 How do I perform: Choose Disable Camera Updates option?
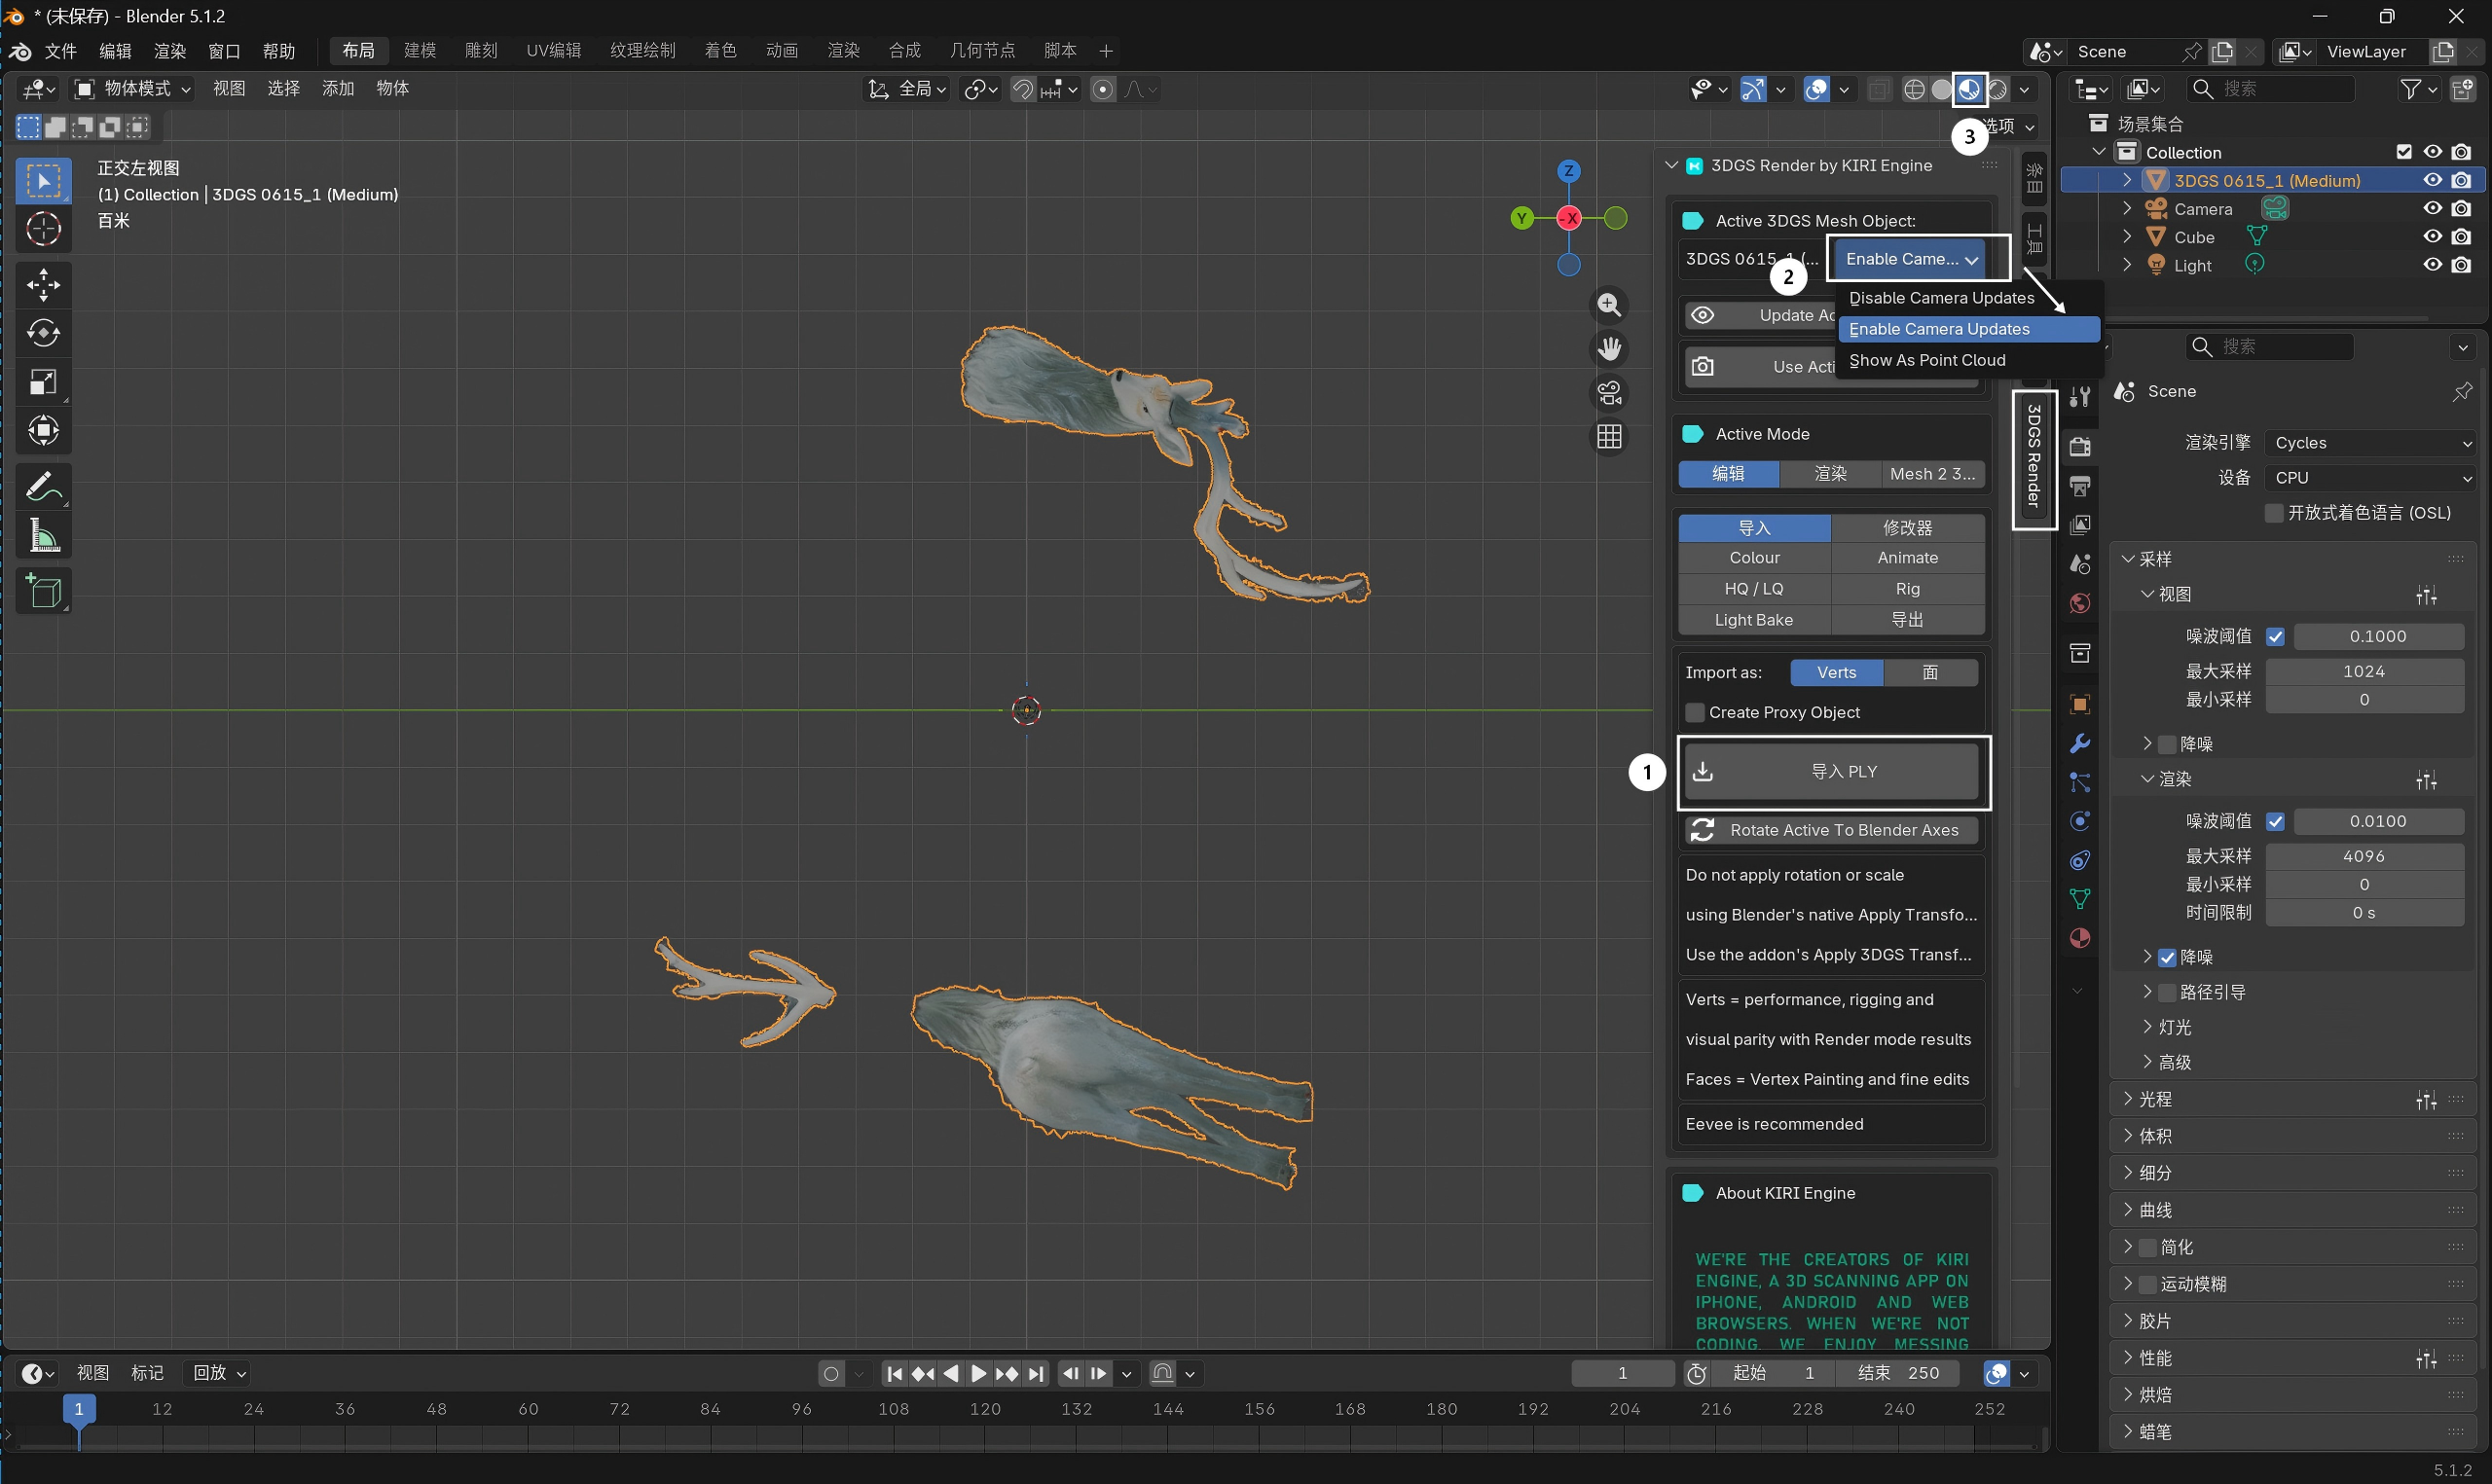[x=1969, y=298]
